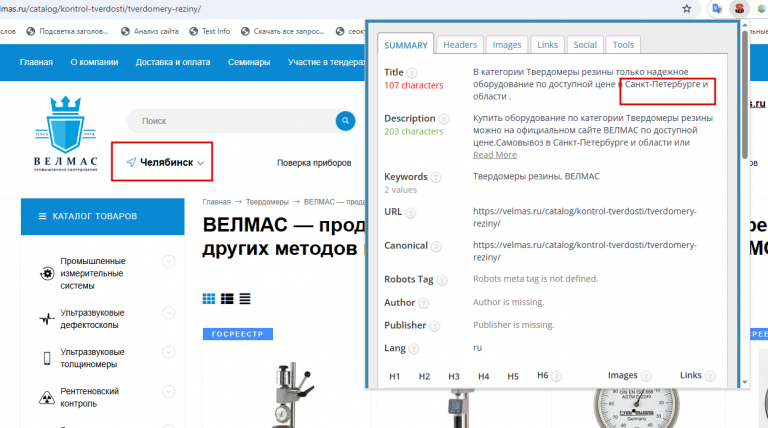The width and height of the screenshot is (768, 428).
Task: Click the popup scrollbar down arrow
Action: [x=744, y=382]
